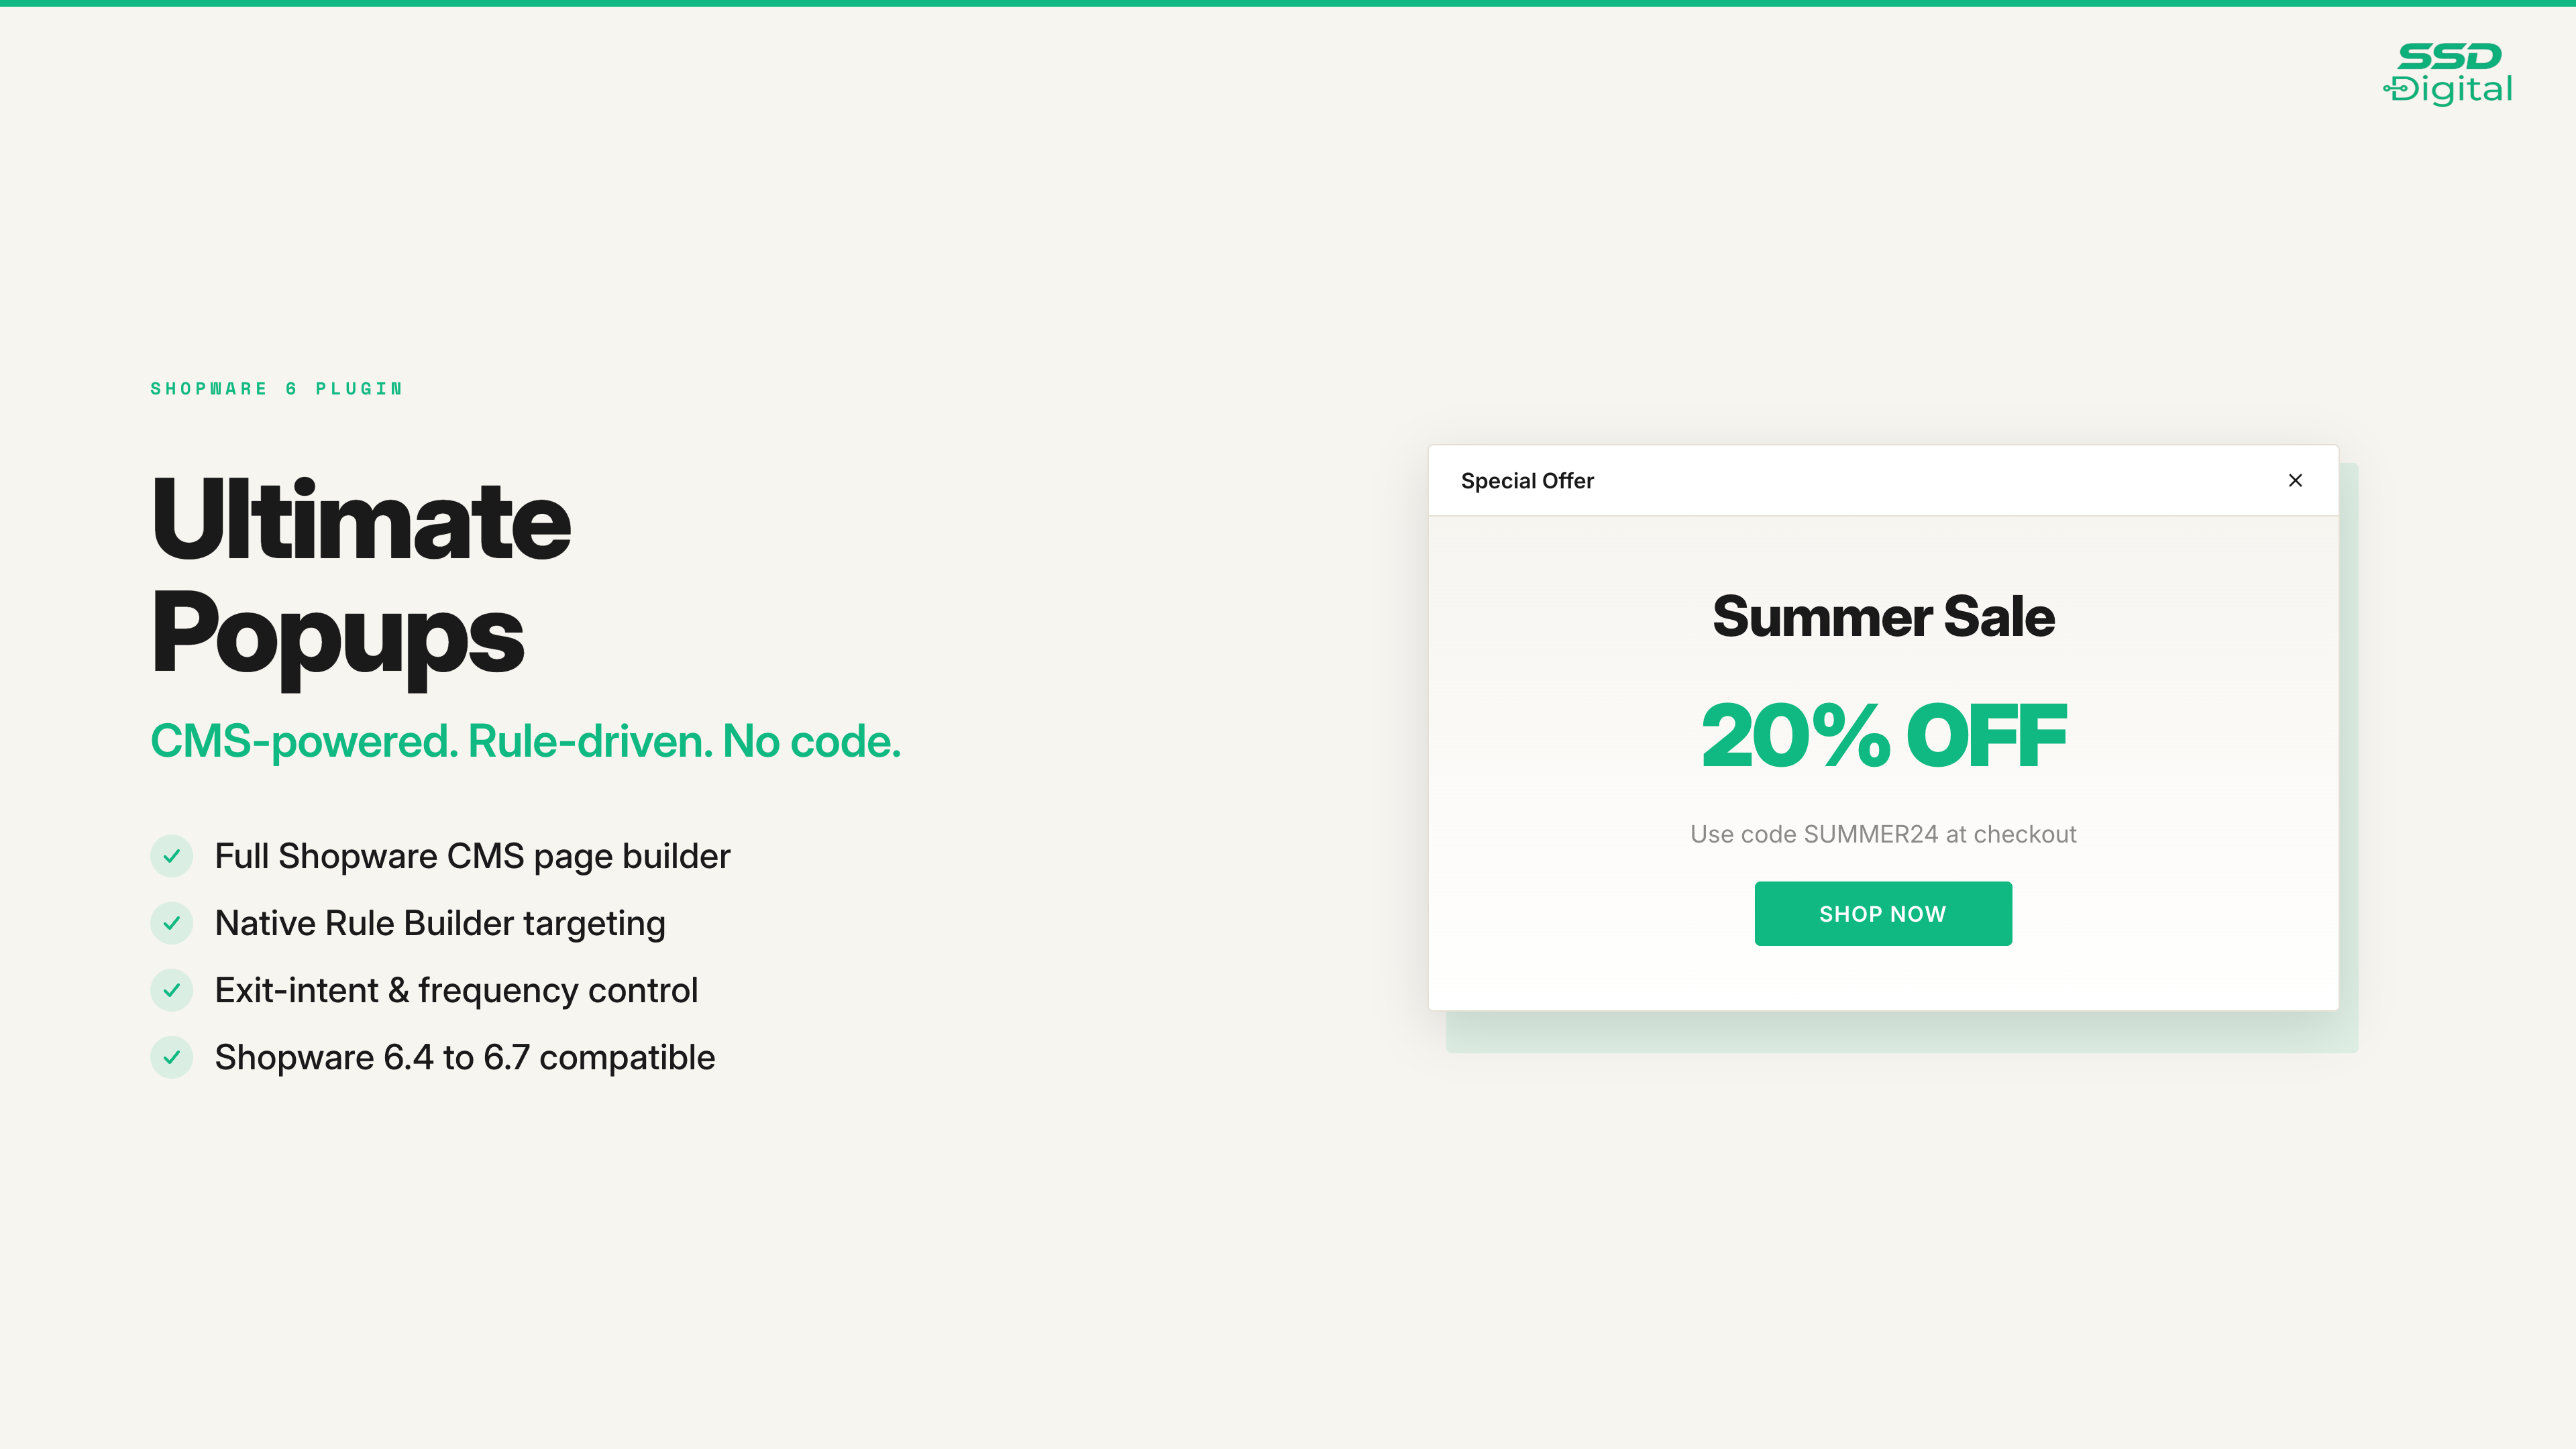The width and height of the screenshot is (2576, 1449).
Task: Click the 'Summer Sale' popup heading
Action: tap(1883, 616)
